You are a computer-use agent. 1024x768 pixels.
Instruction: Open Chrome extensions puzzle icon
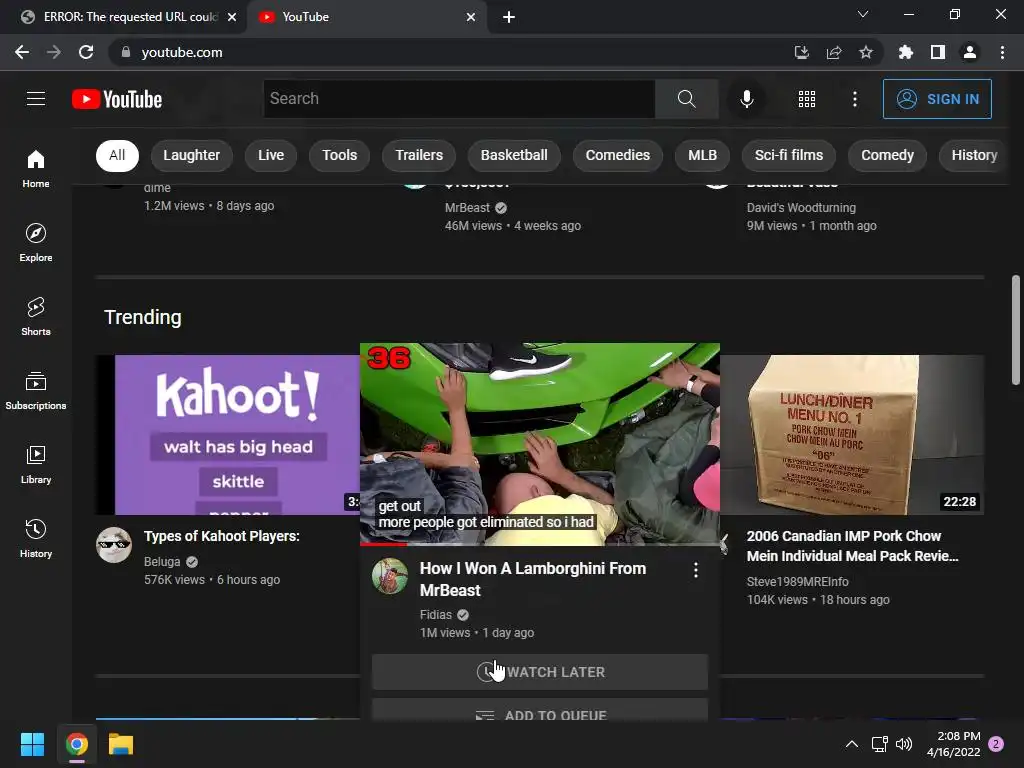[x=906, y=52]
